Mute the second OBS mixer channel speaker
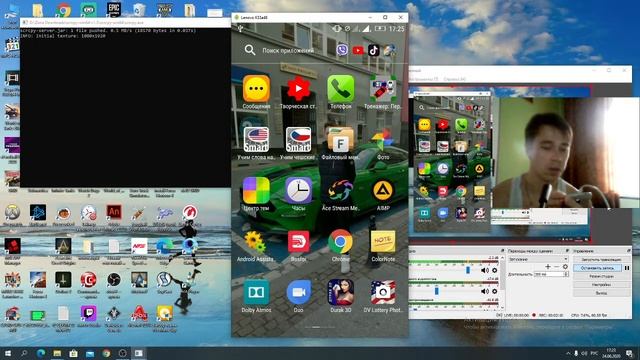The width and height of the screenshot is (640, 360). pos(484,291)
